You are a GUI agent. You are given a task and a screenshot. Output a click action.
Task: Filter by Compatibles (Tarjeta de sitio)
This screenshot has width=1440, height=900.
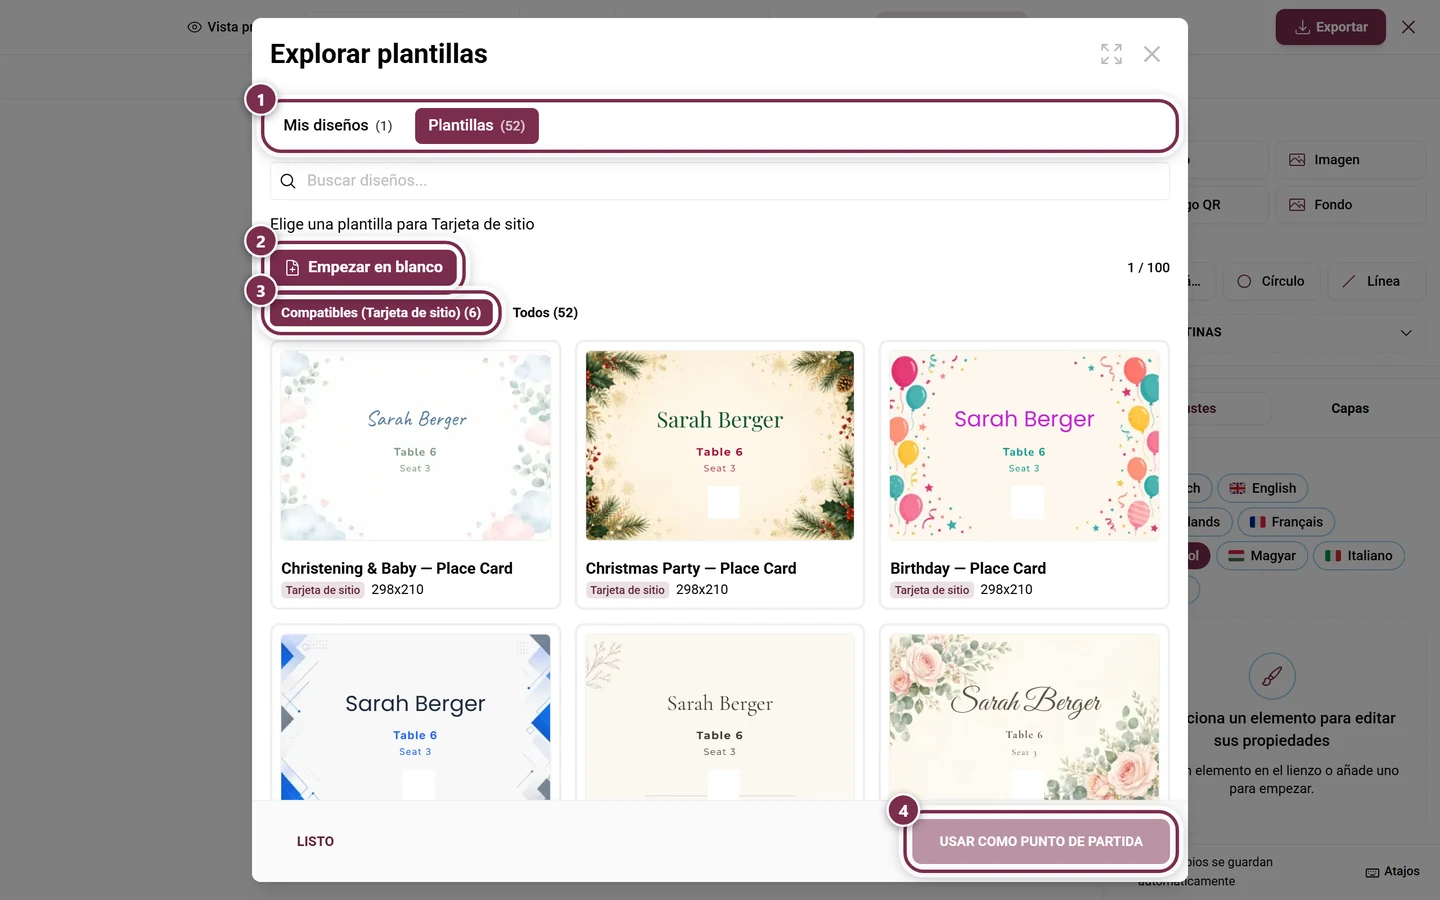(381, 313)
